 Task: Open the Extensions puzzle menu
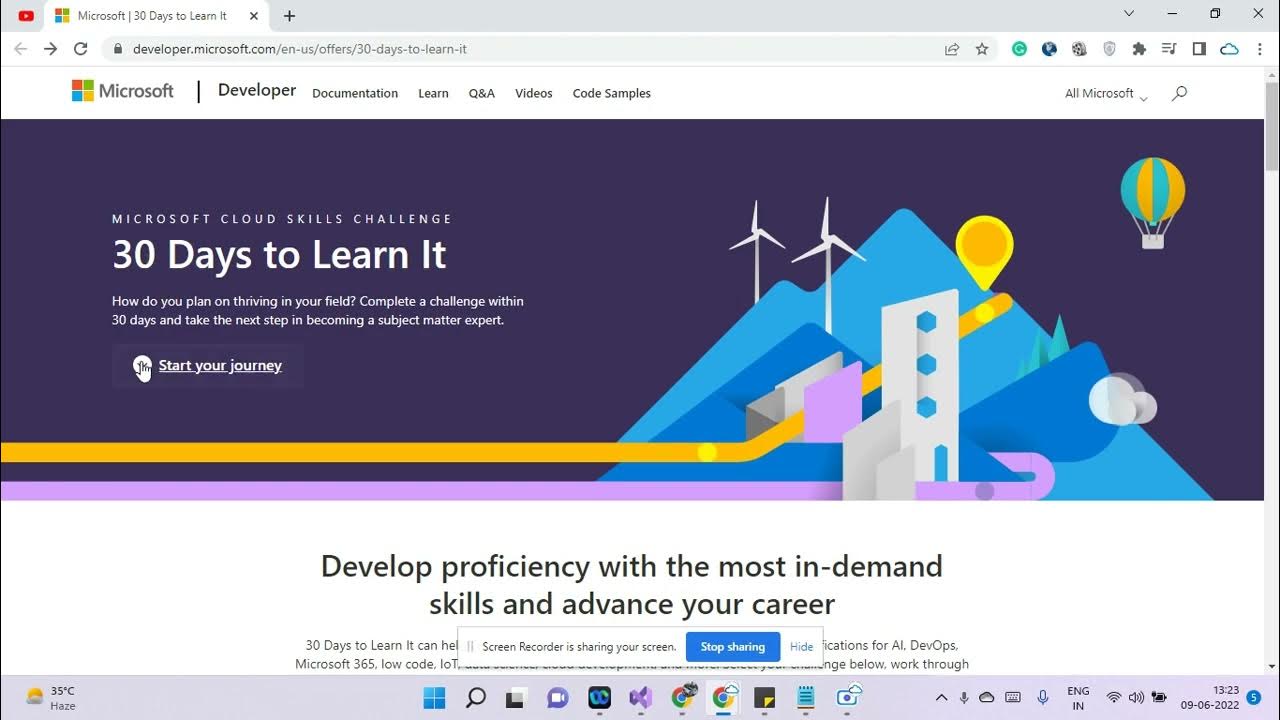click(x=1139, y=49)
